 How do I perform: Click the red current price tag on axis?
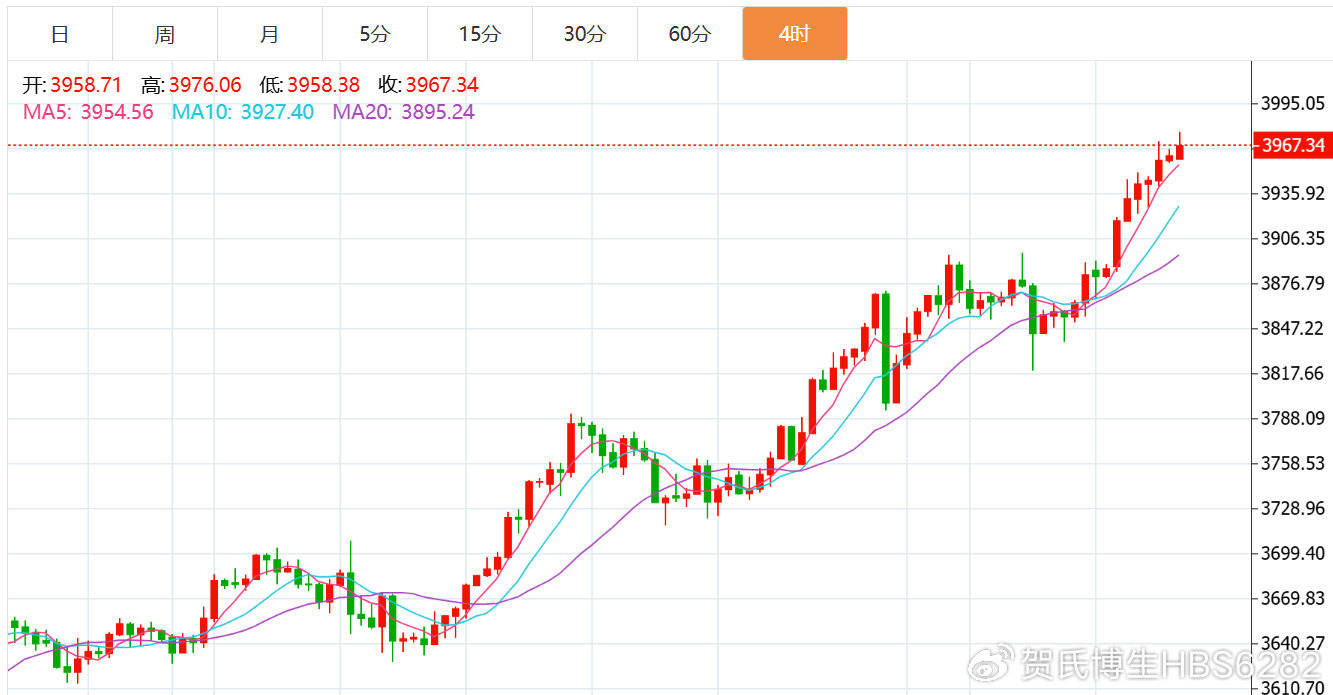tap(1293, 146)
